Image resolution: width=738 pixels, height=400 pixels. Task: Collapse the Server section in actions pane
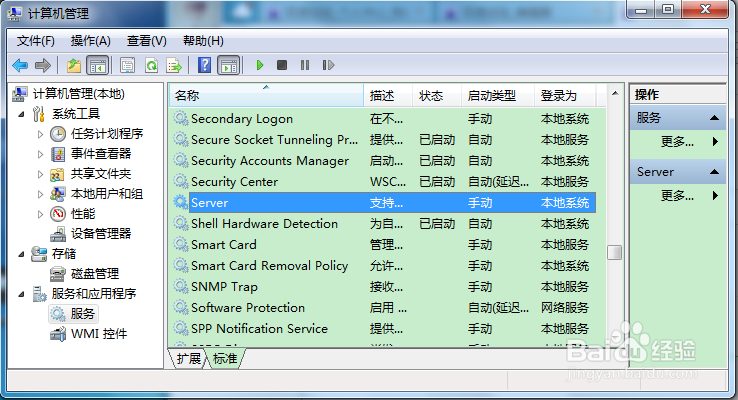click(x=714, y=172)
